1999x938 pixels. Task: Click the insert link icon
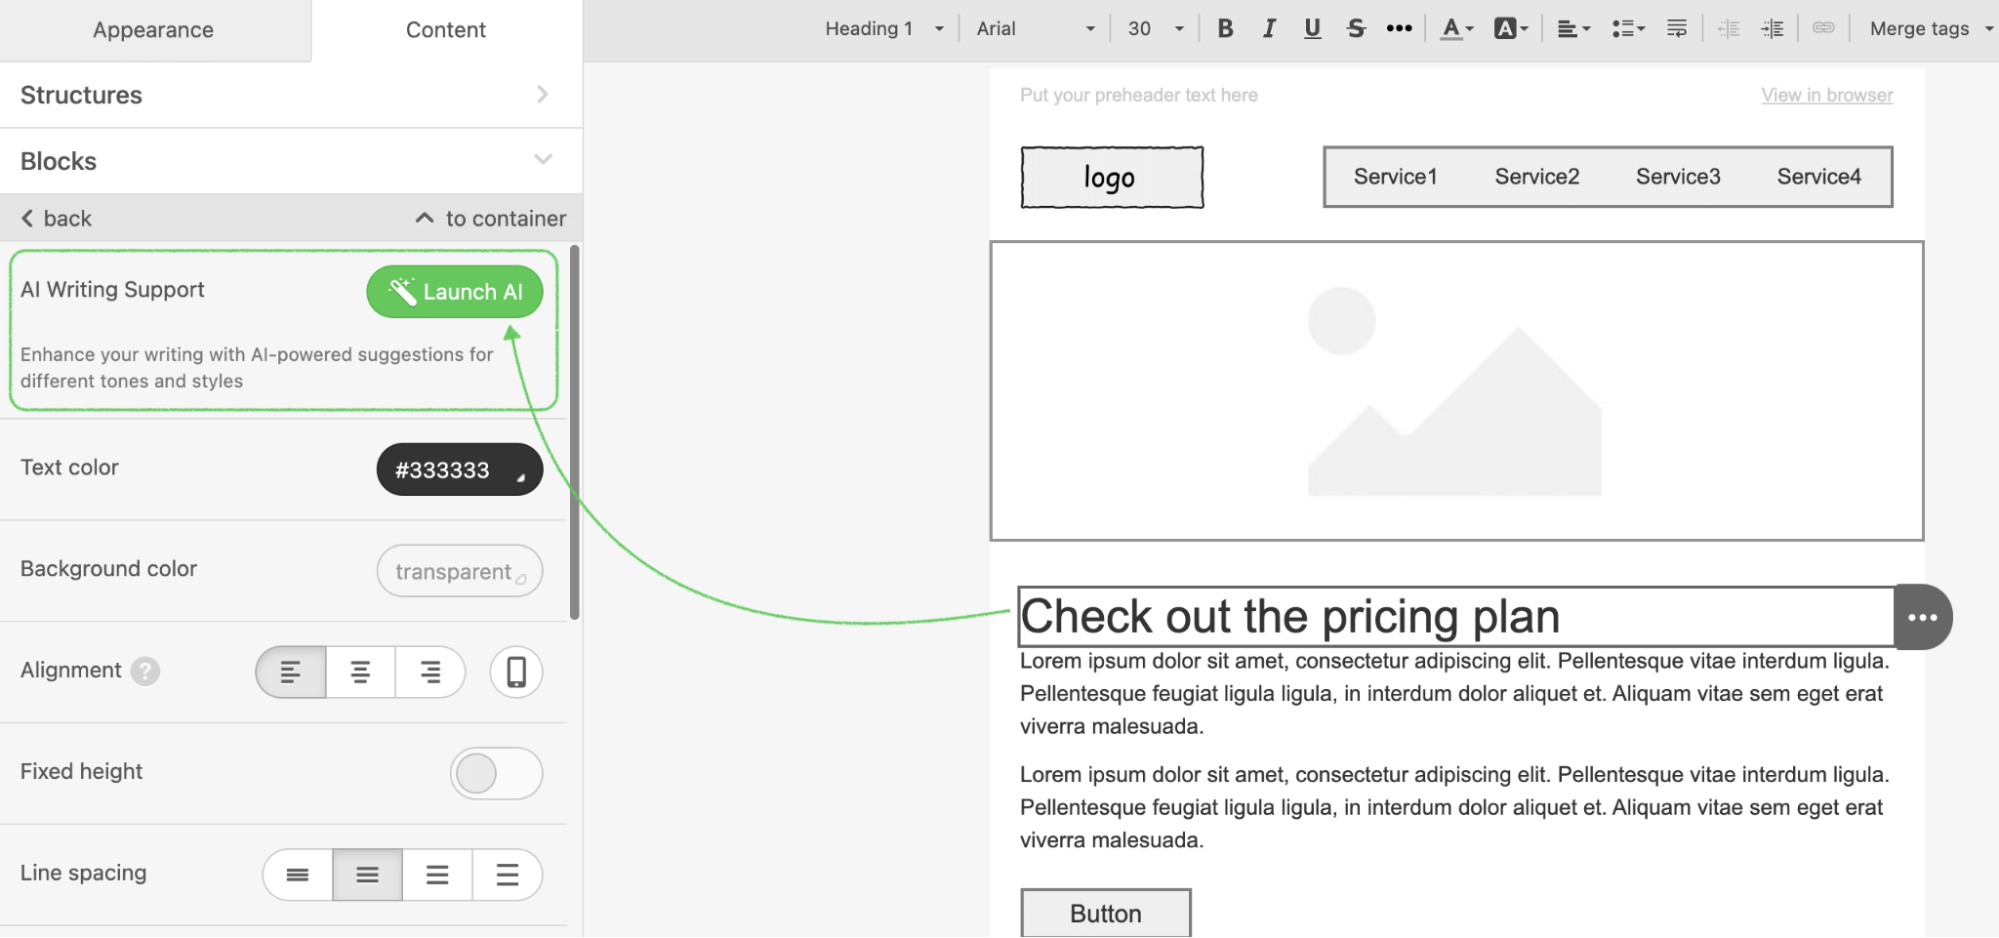click(x=1823, y=29)
